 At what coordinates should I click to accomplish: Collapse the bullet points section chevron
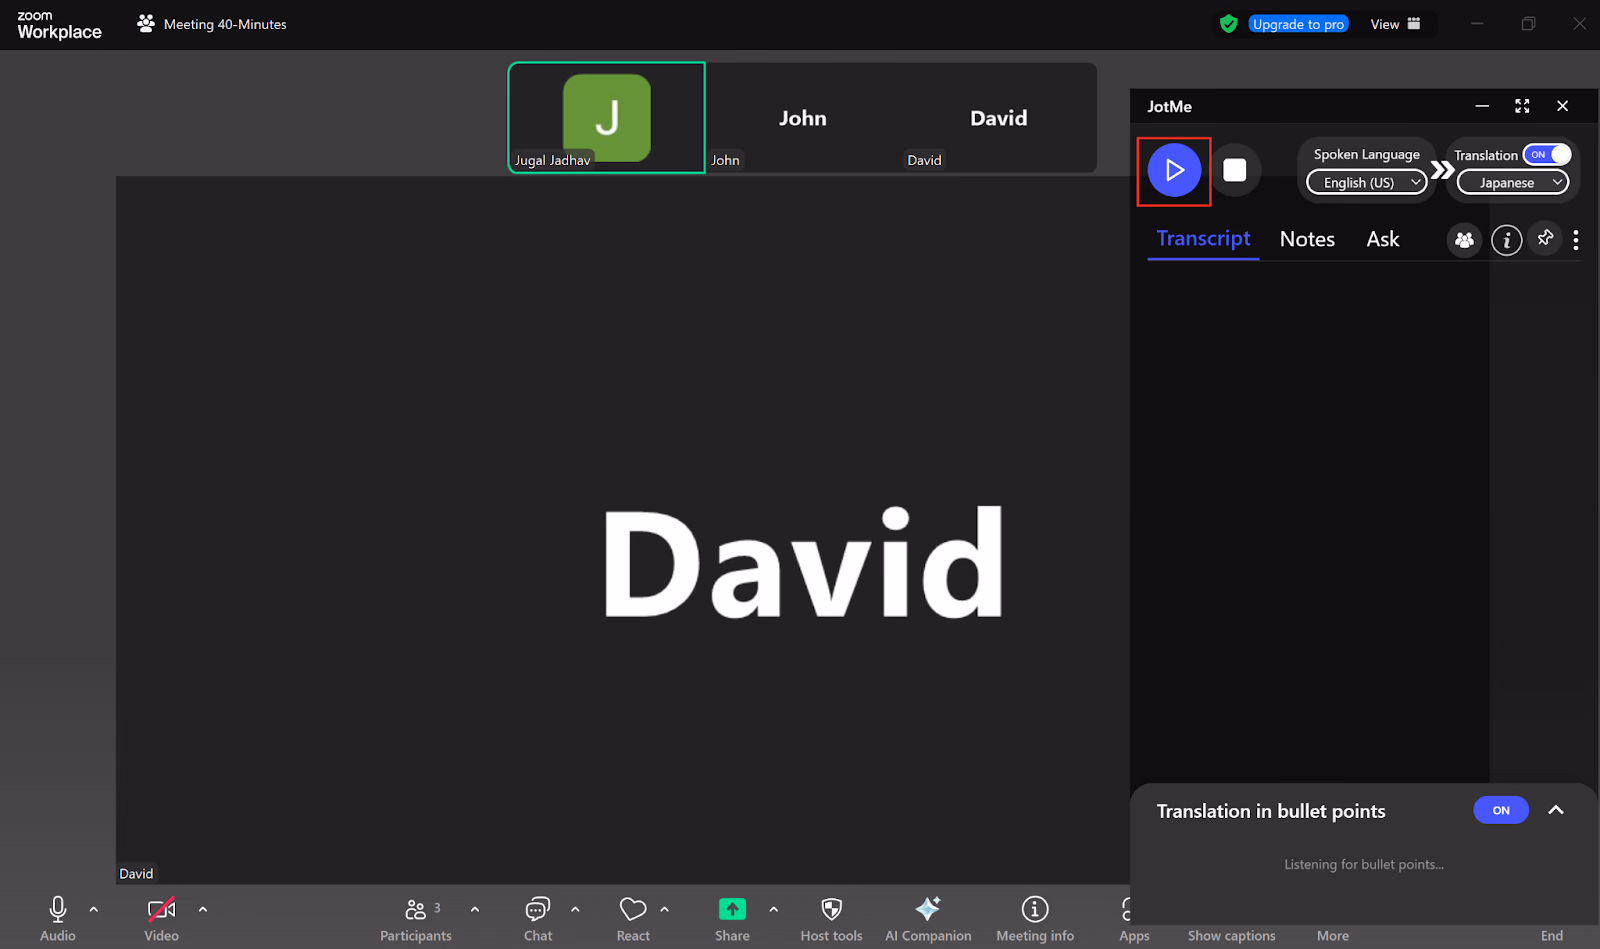coord(1556,810)
